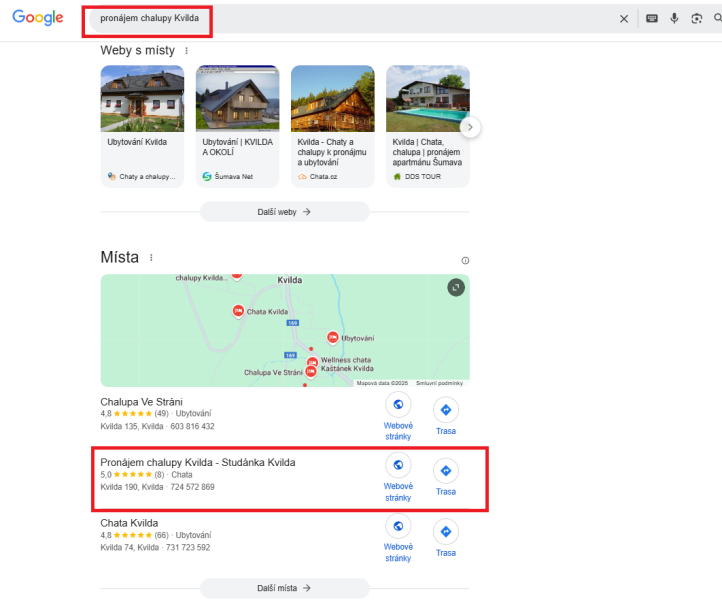Open 'Ubytování Kvilda' site card thumbnail

(142, 99)
